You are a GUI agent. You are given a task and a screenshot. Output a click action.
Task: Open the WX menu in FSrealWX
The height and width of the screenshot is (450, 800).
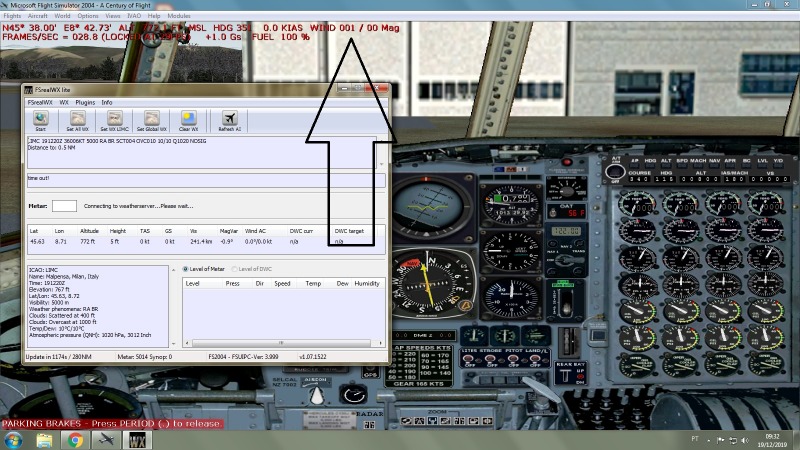point(64,103)
